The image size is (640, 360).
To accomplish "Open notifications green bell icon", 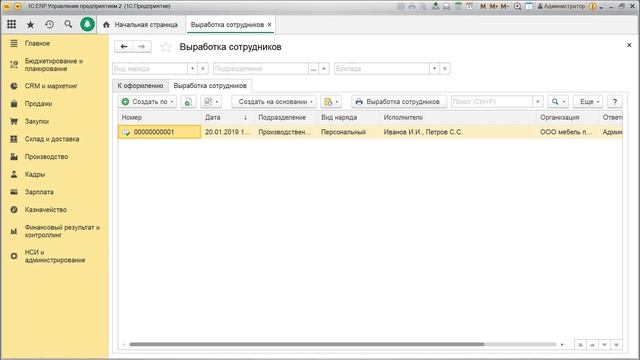I will (x=87, y=24).
